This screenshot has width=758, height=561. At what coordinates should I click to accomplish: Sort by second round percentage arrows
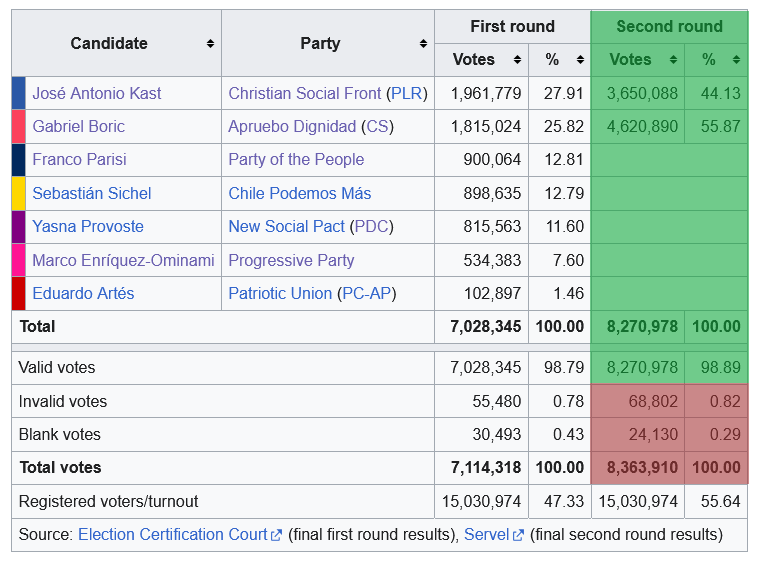(x=737, y=60)
